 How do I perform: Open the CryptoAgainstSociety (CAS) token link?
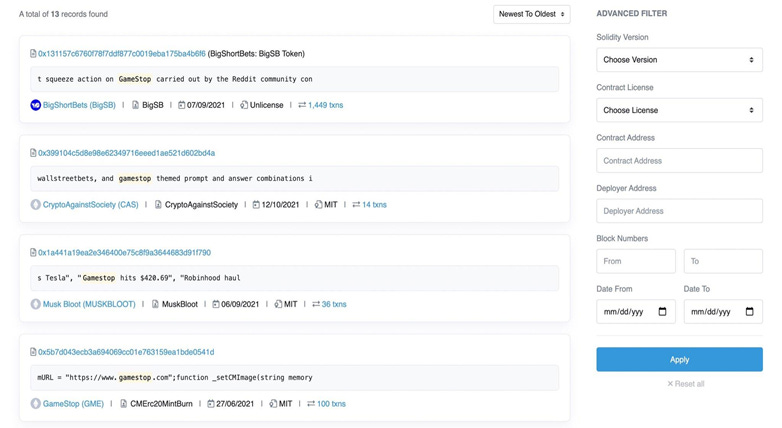point(90,205)
